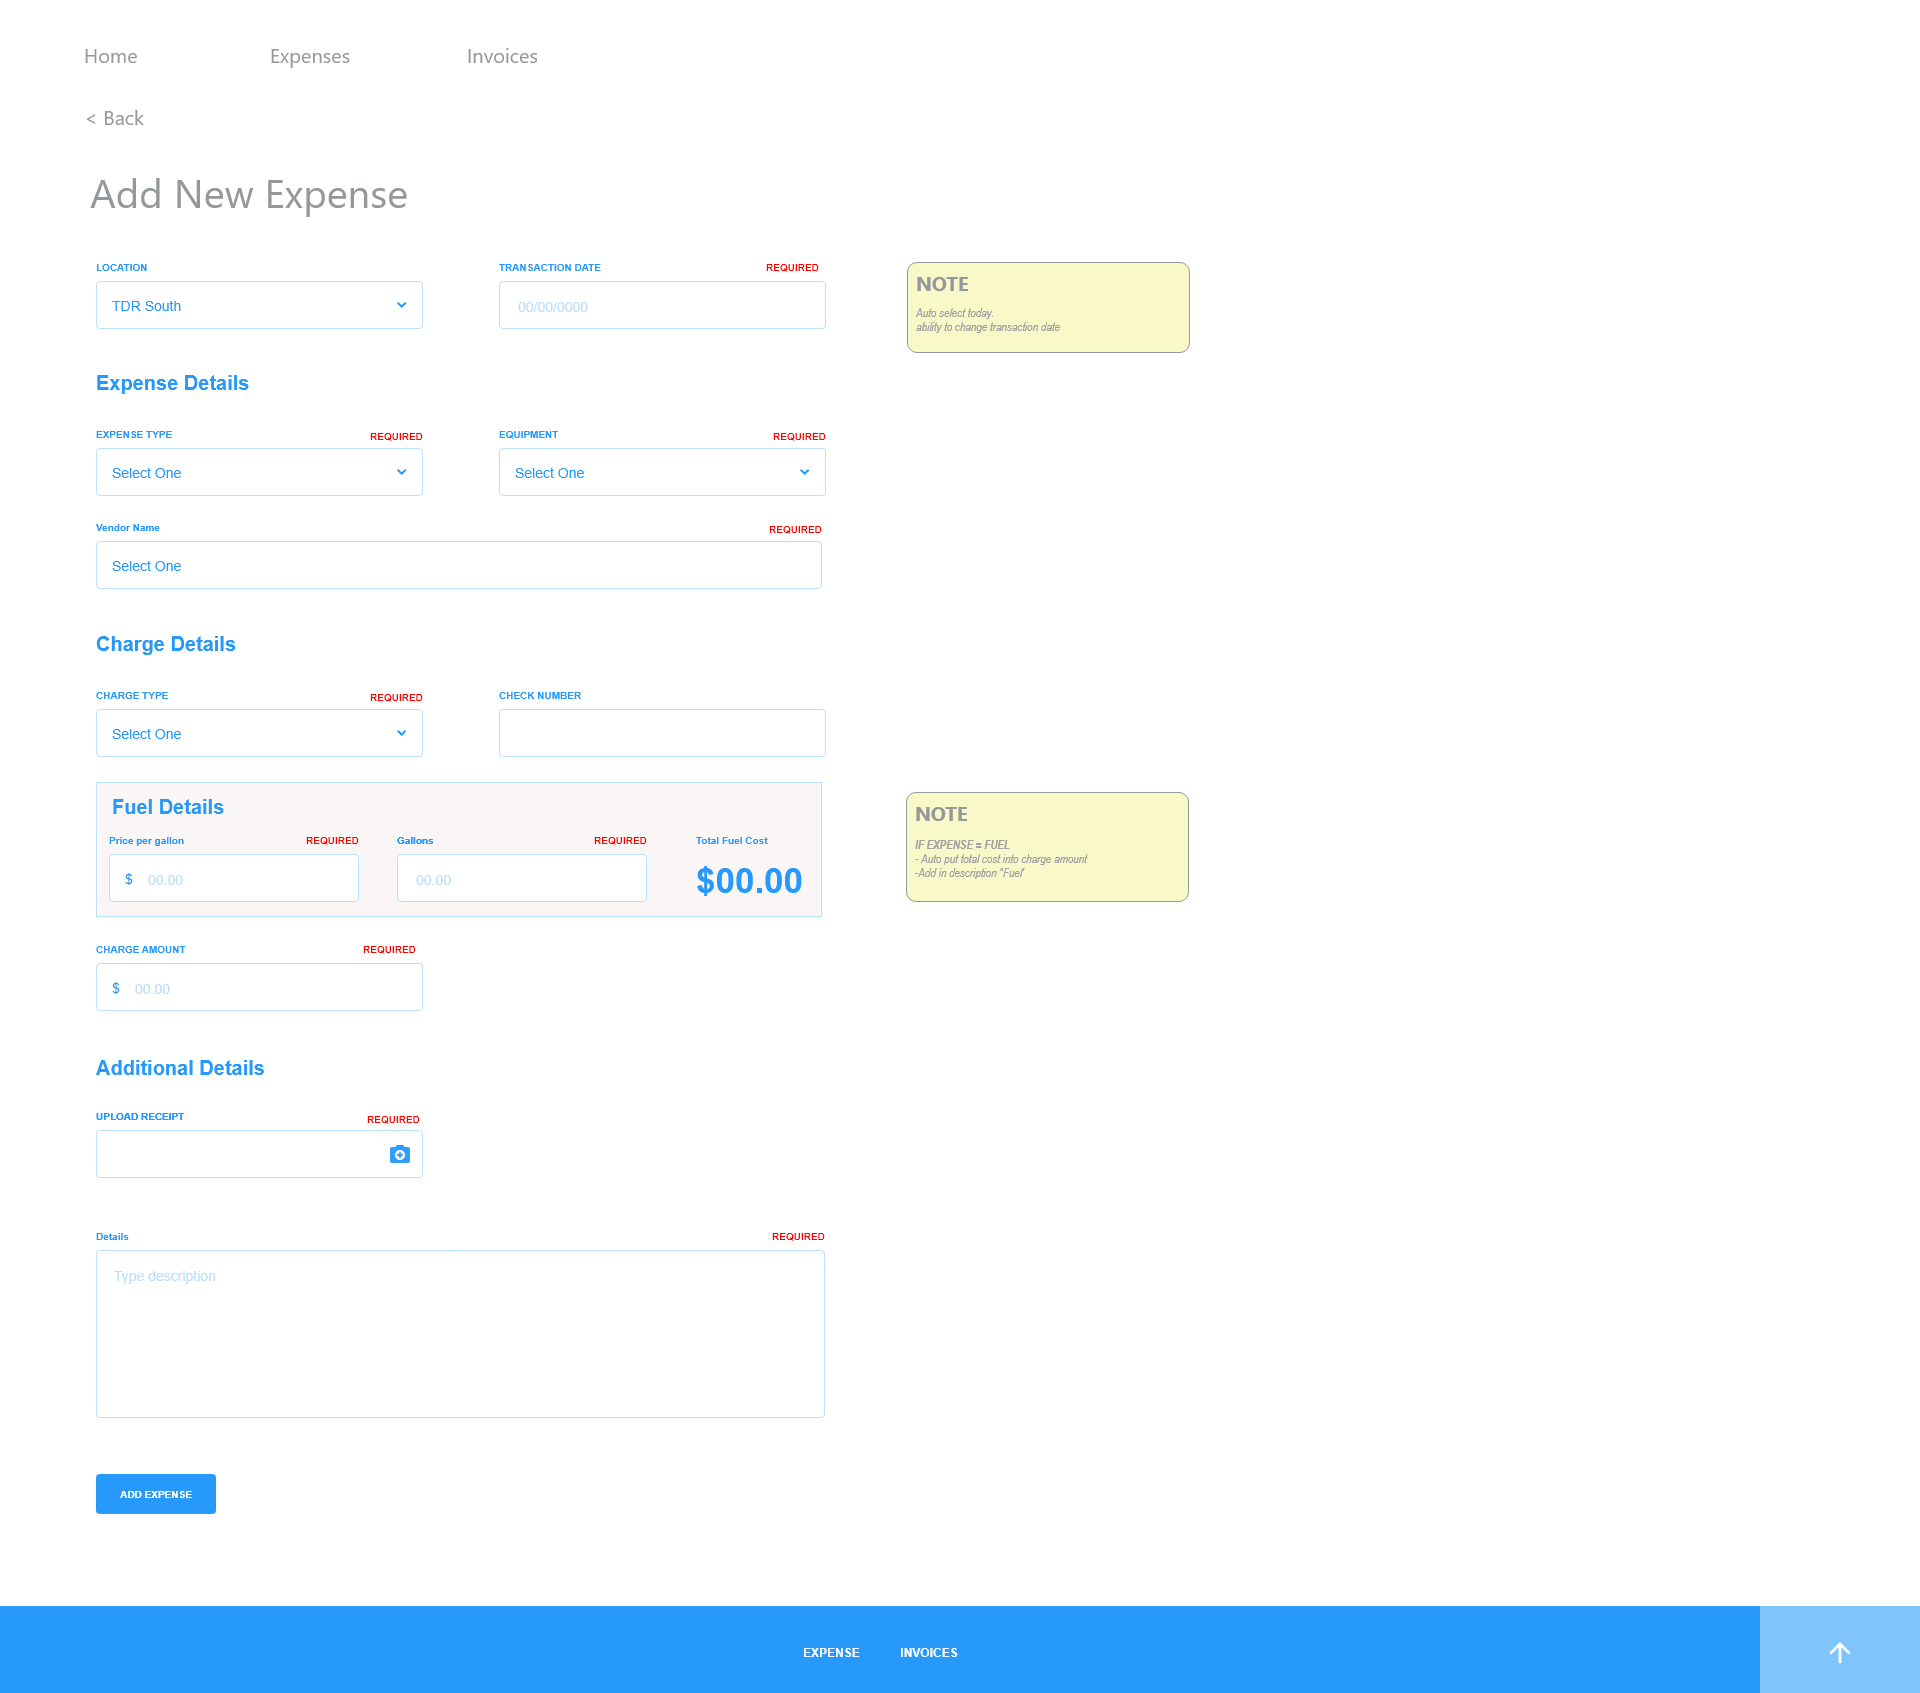Go to Home in top navigation

coord(111,56)
